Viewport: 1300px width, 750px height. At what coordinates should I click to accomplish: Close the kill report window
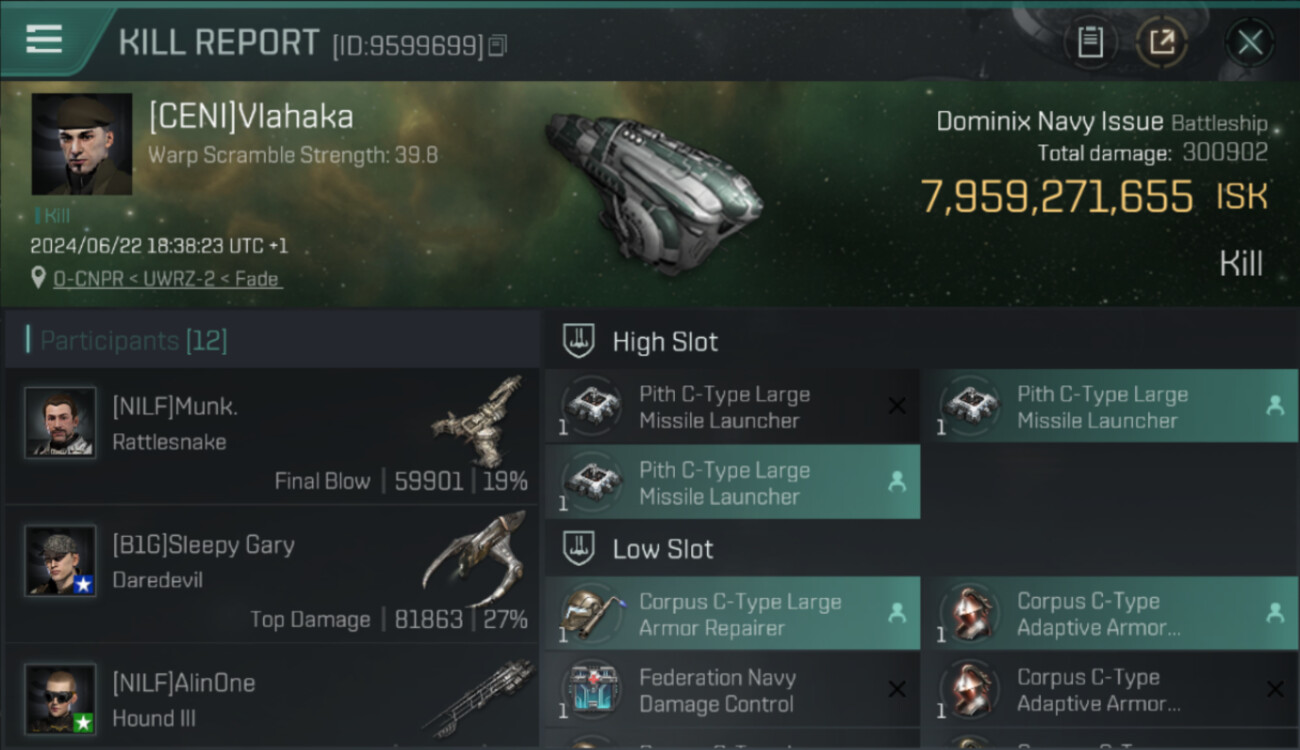(1249, 42)
